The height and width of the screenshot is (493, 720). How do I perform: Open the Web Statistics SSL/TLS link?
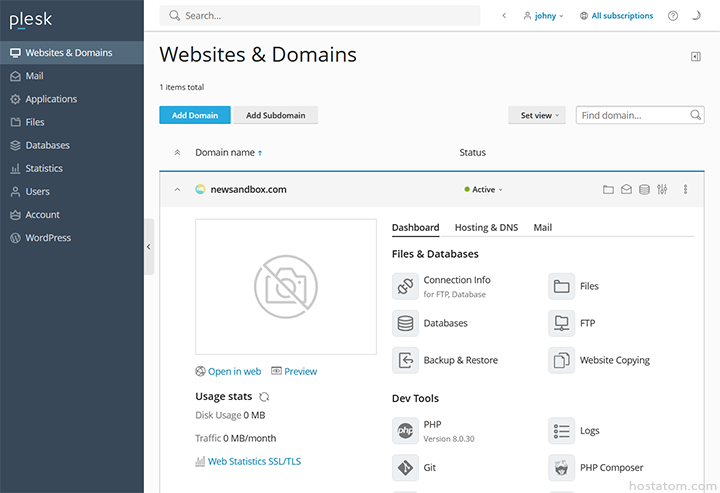pos(254,461)
